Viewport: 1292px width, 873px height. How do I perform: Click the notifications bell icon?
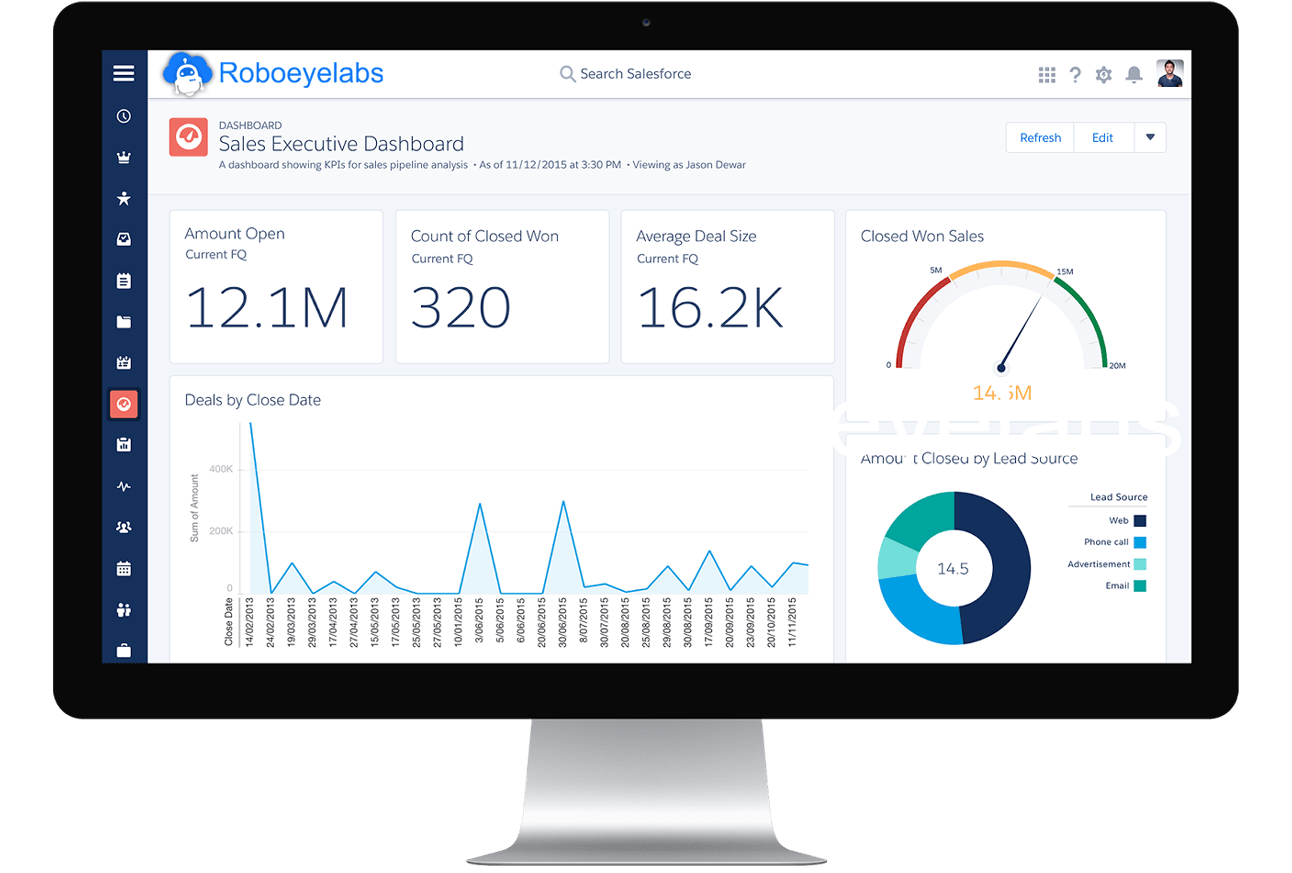1134,75
